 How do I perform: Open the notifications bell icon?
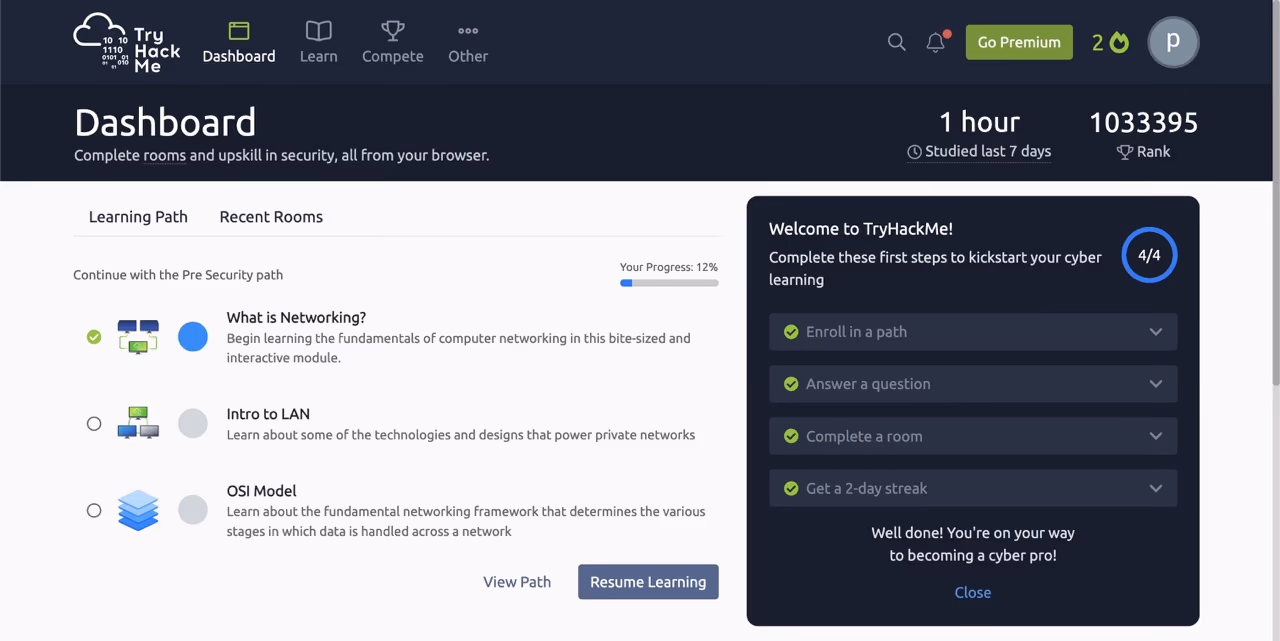point(936,42)
